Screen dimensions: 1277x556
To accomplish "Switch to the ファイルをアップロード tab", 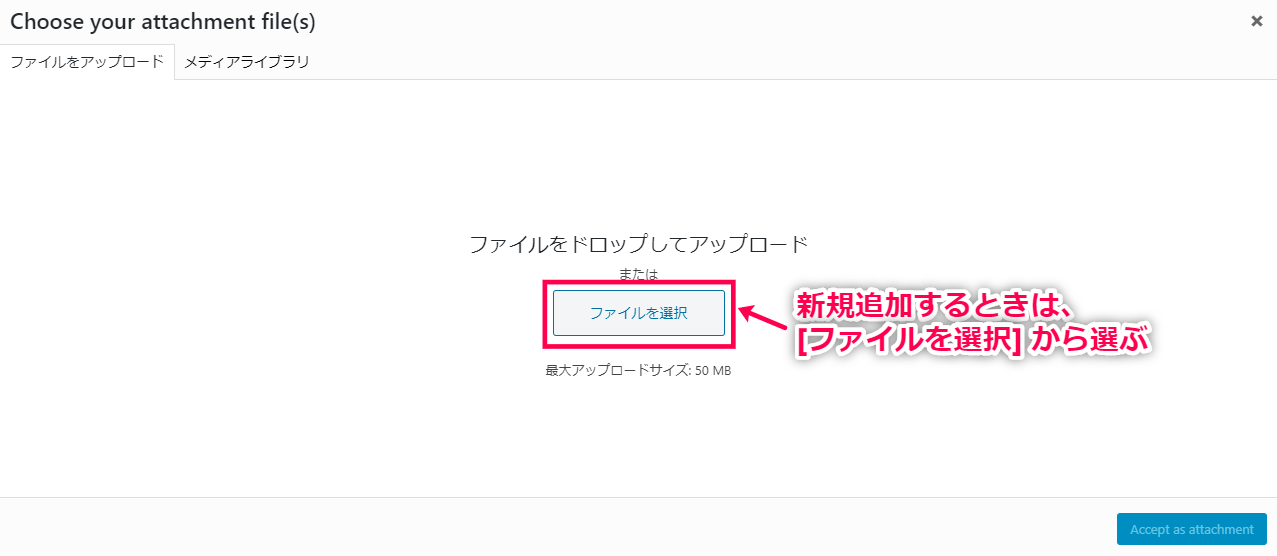I will pos(87,61).
